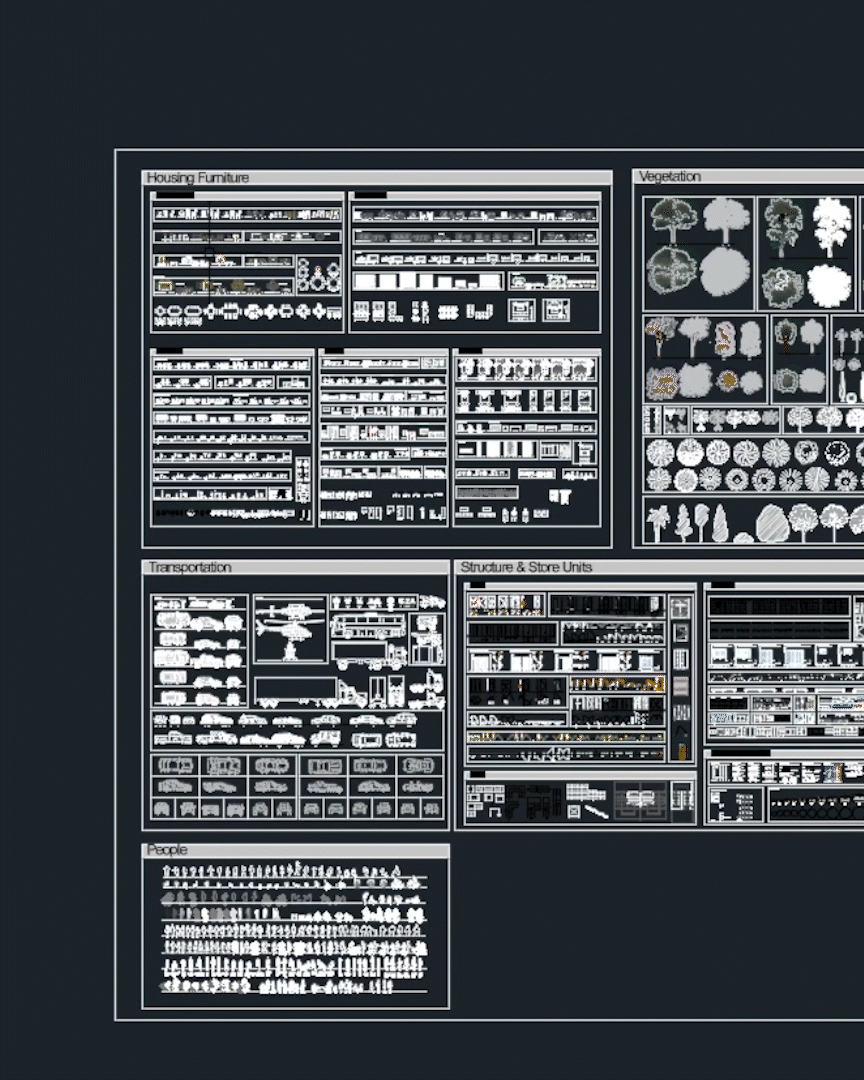Click the People section title
864x1080 pixels.
(x=167, y=849)
